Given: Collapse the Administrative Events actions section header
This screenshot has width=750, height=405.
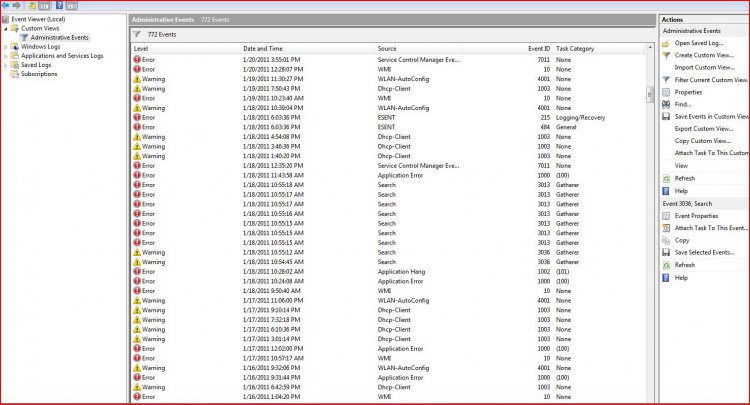Looking at the screenshot, I should 705,31.
